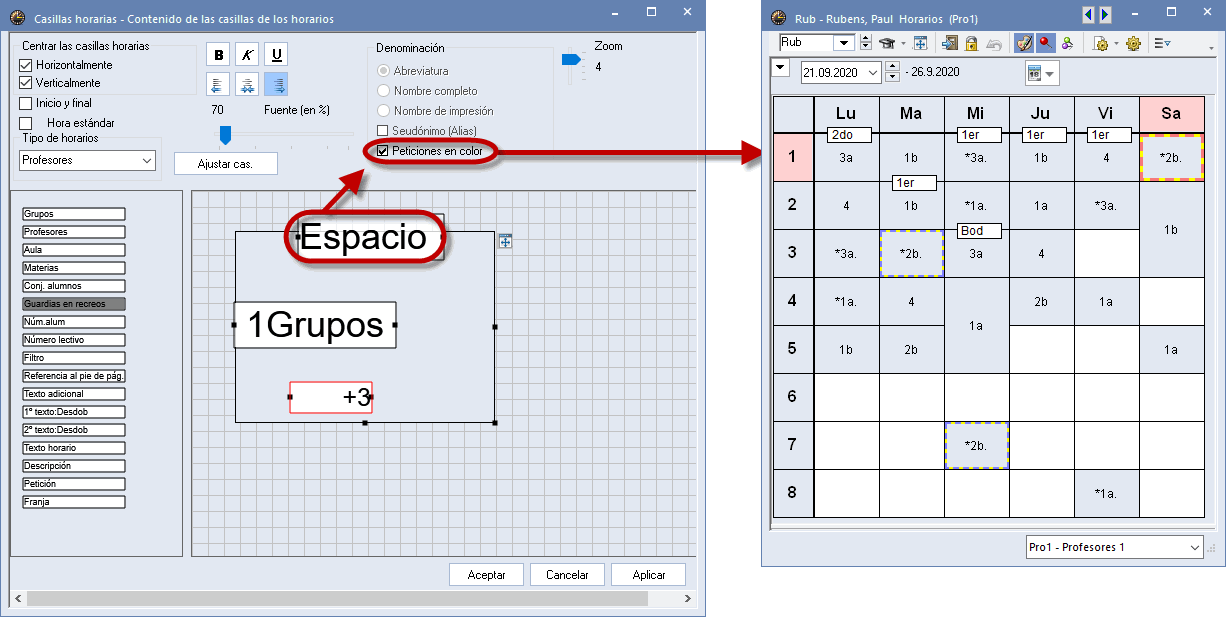The image size is (1226, 617).
Task: Select the Materias field item
Action: tap(74, 268)
